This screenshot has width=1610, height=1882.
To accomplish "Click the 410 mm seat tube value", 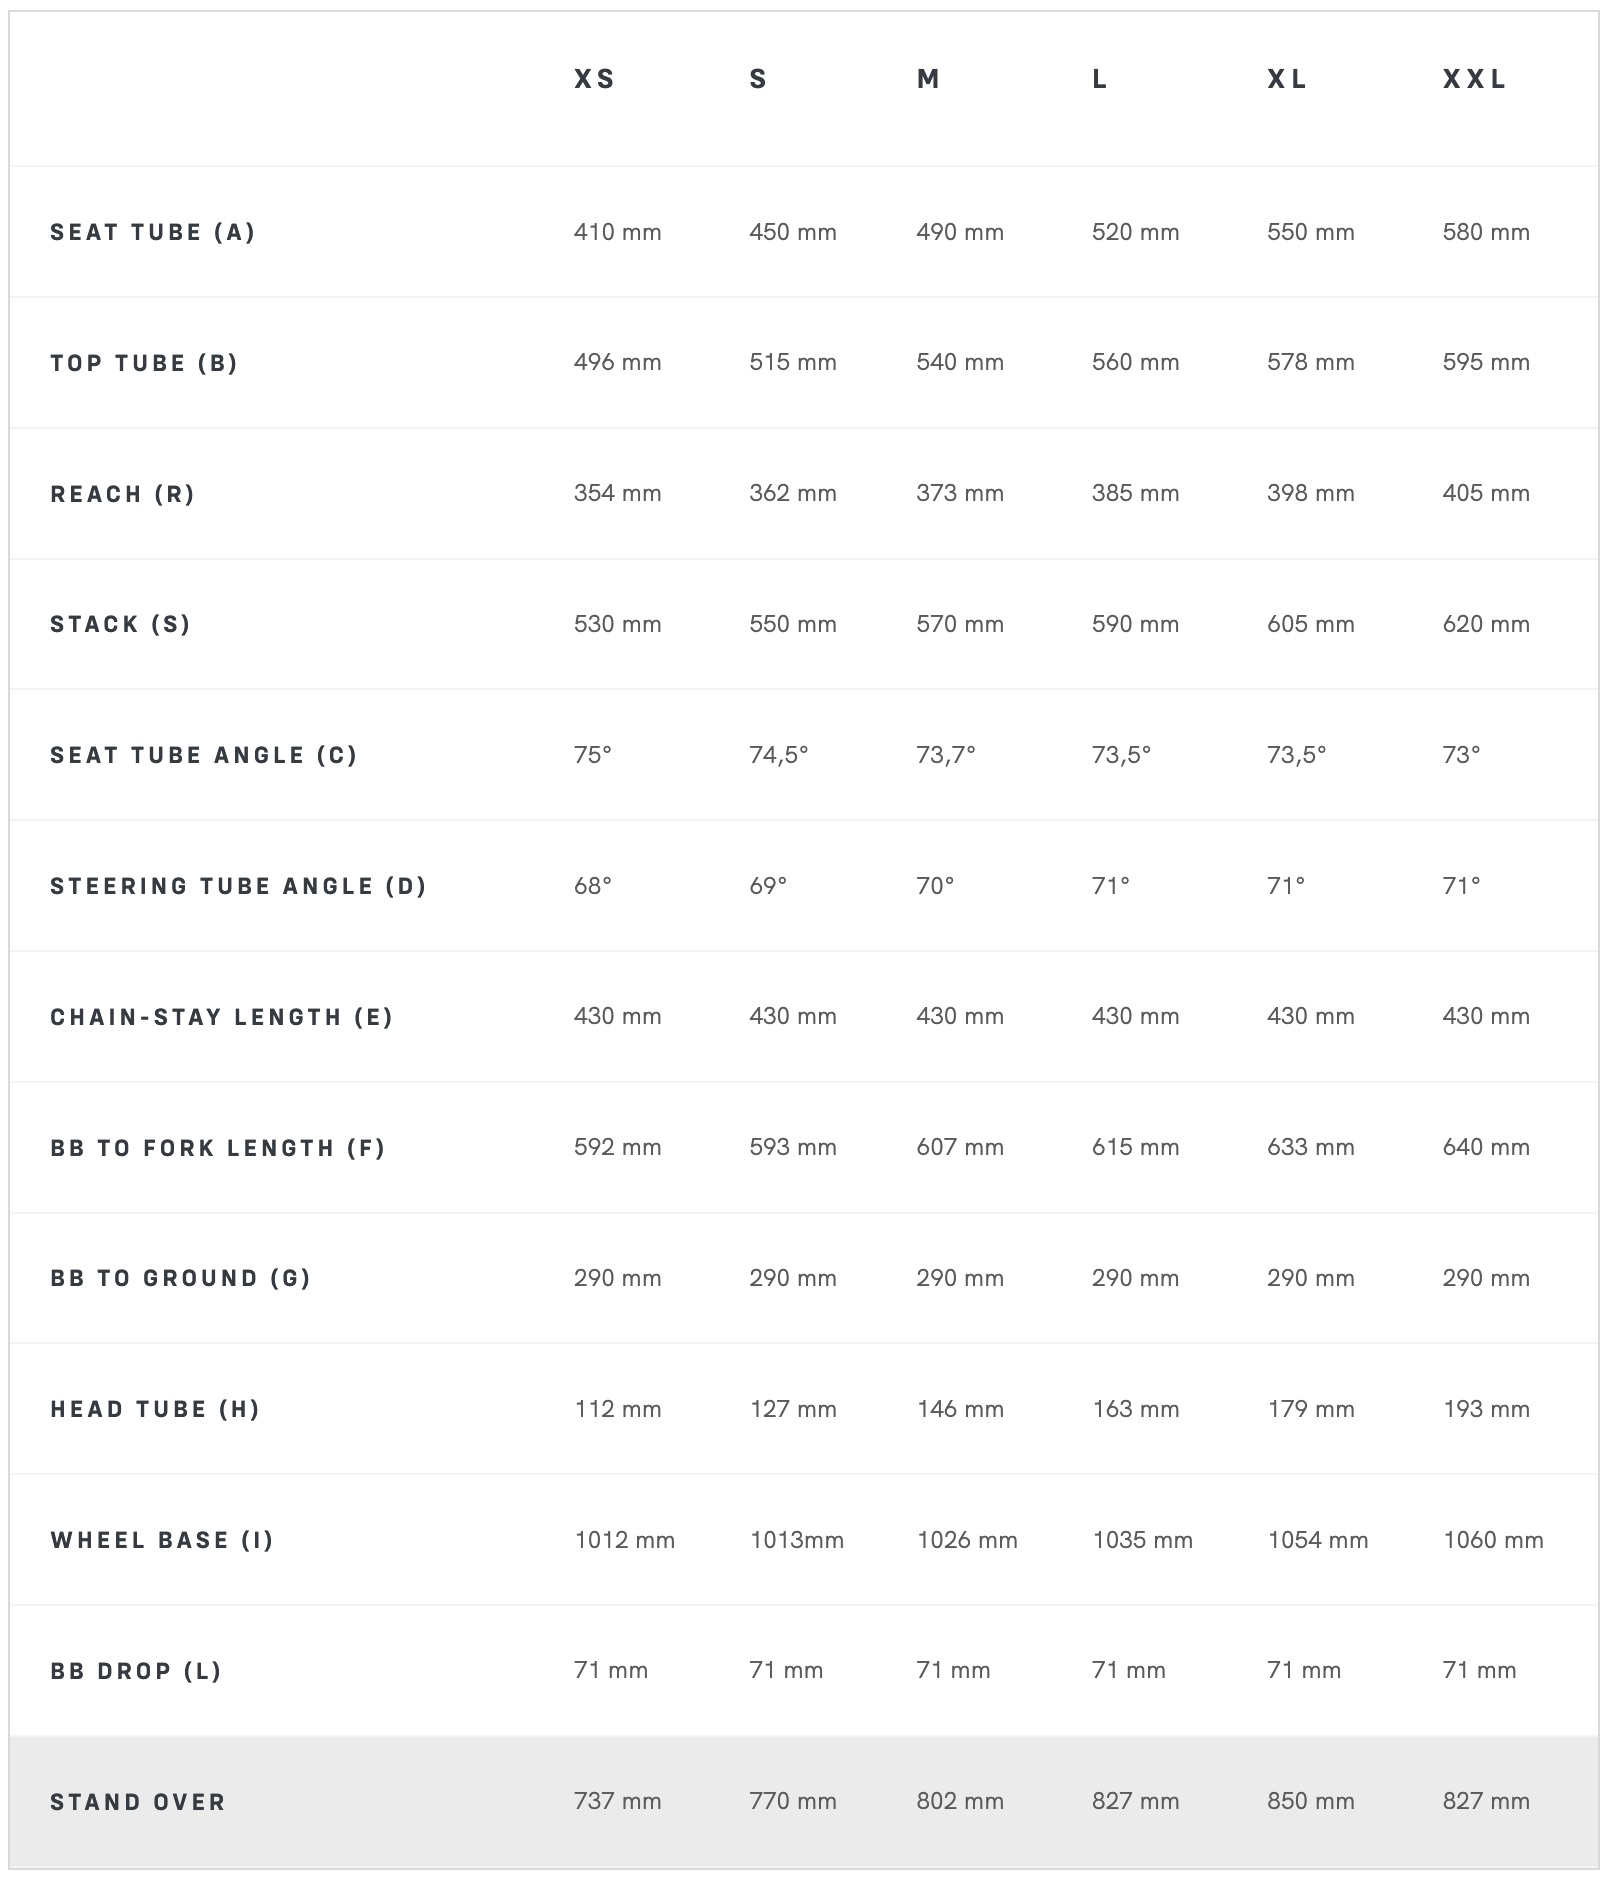I will 617,232.
